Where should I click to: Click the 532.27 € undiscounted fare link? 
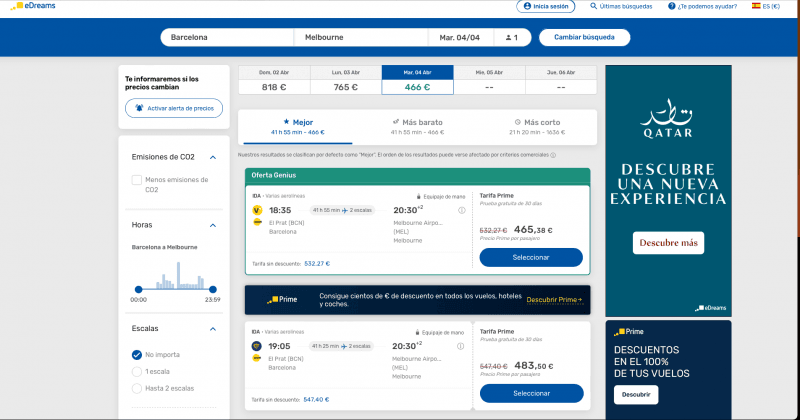tap(317, 264)
